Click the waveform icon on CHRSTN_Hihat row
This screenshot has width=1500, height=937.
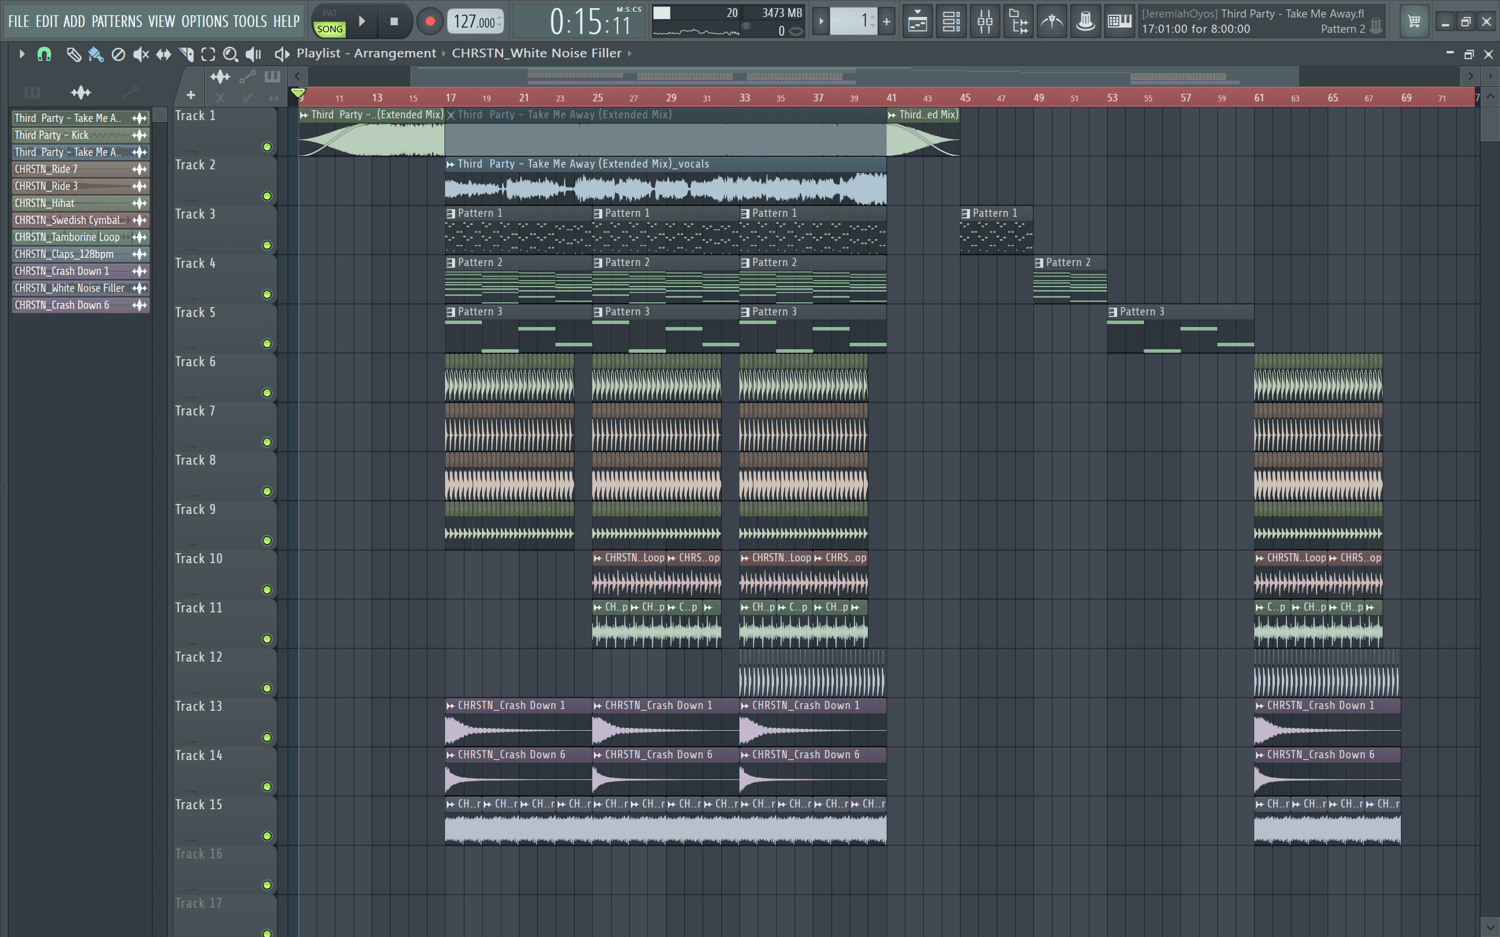click(139, 203)
